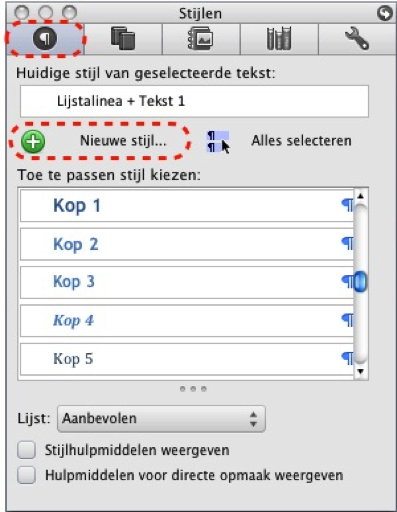The height and width of the screenshot is (512, 397).
Task: Open the wrench tools tab
Action: tap(357, 39)
